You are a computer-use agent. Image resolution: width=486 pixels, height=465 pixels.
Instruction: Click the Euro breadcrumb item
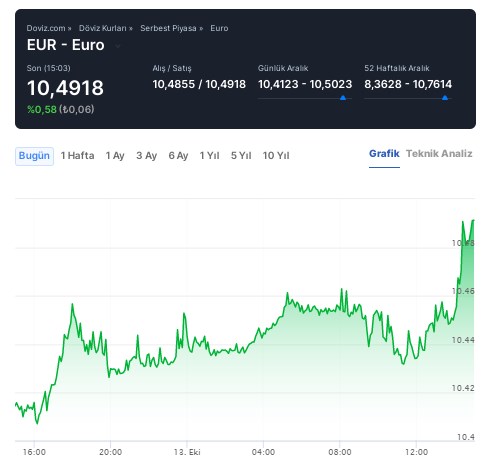219,28
